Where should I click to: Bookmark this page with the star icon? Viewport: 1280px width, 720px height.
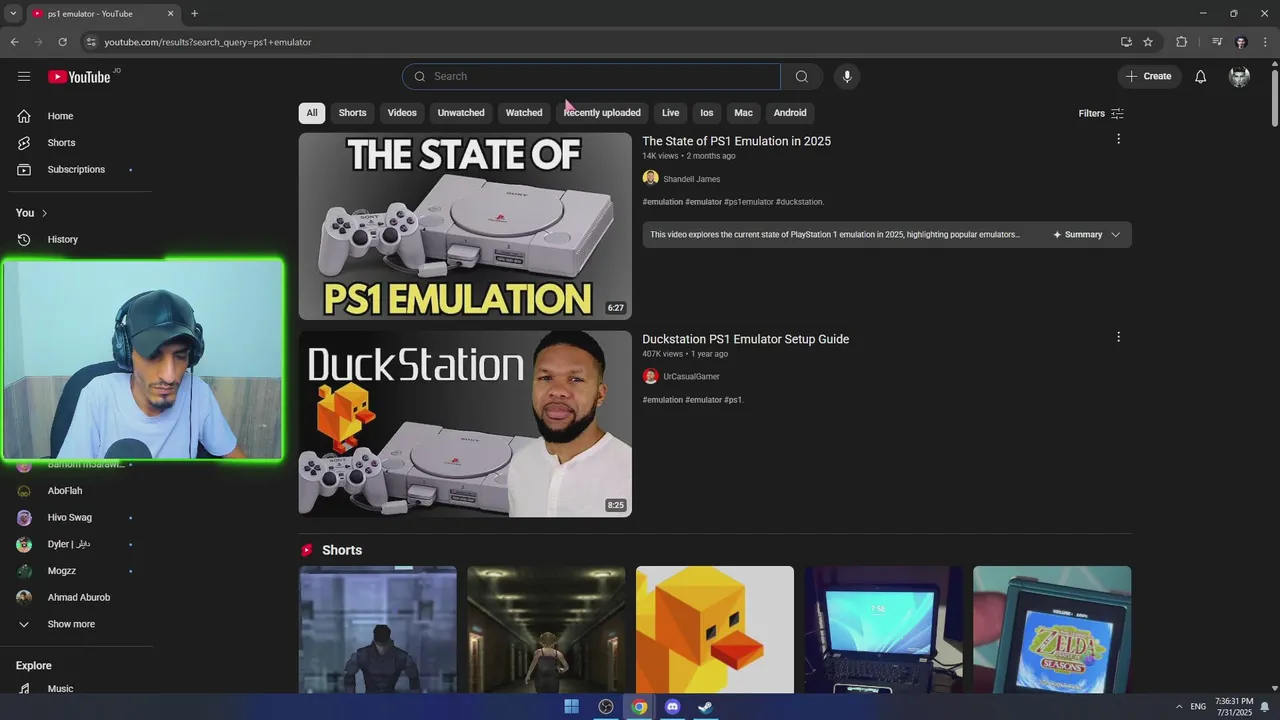(1148, 42)
